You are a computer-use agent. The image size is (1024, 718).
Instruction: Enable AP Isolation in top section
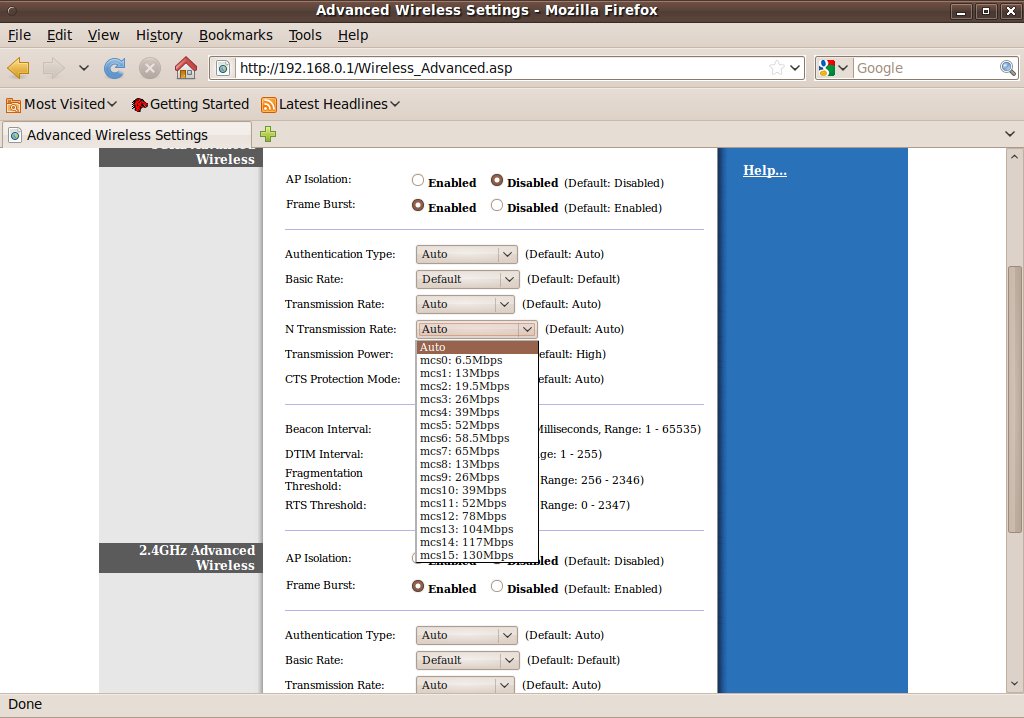point(418,181)
